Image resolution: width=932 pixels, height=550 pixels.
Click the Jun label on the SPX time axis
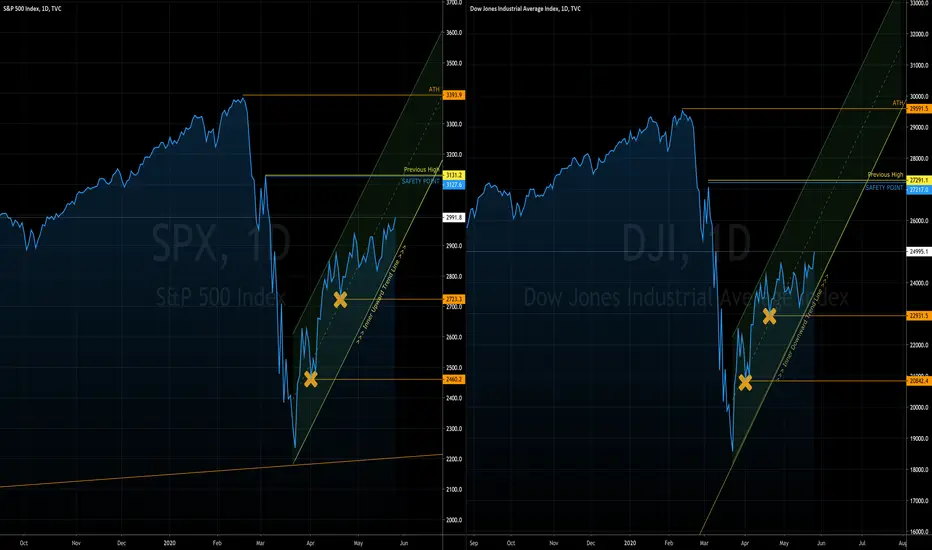[x=404, y=543]
